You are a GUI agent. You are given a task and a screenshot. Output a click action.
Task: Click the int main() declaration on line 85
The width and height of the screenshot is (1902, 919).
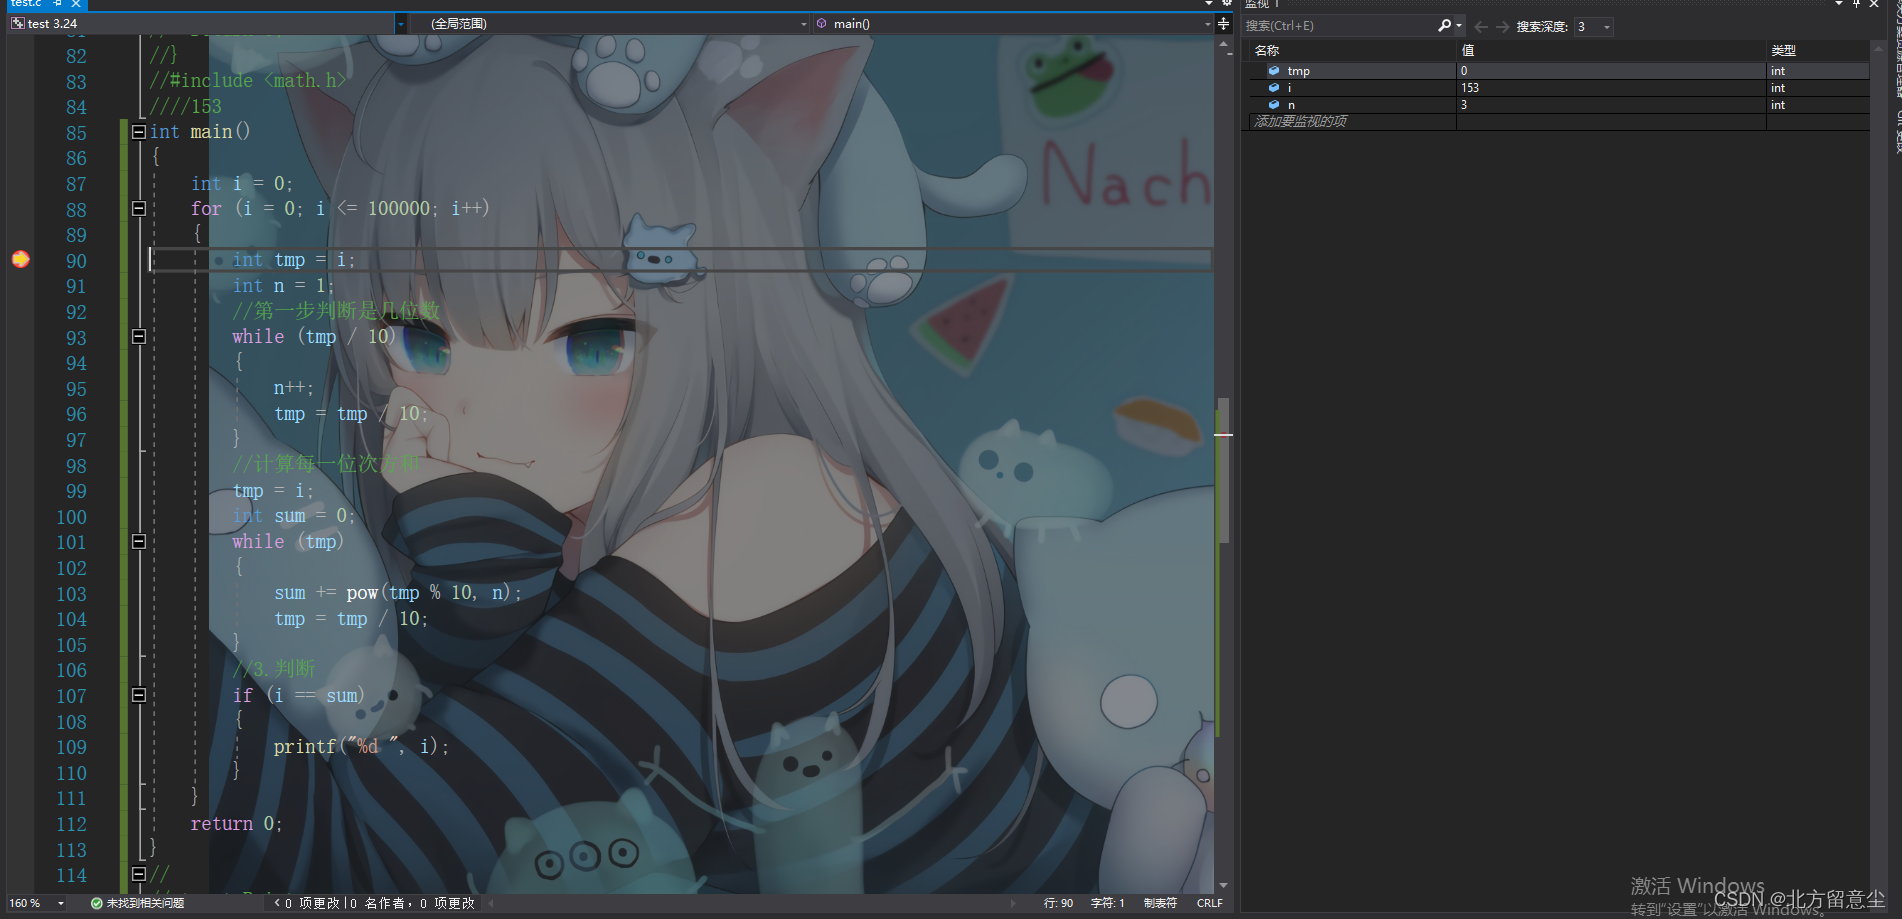(x=200, y=132)
